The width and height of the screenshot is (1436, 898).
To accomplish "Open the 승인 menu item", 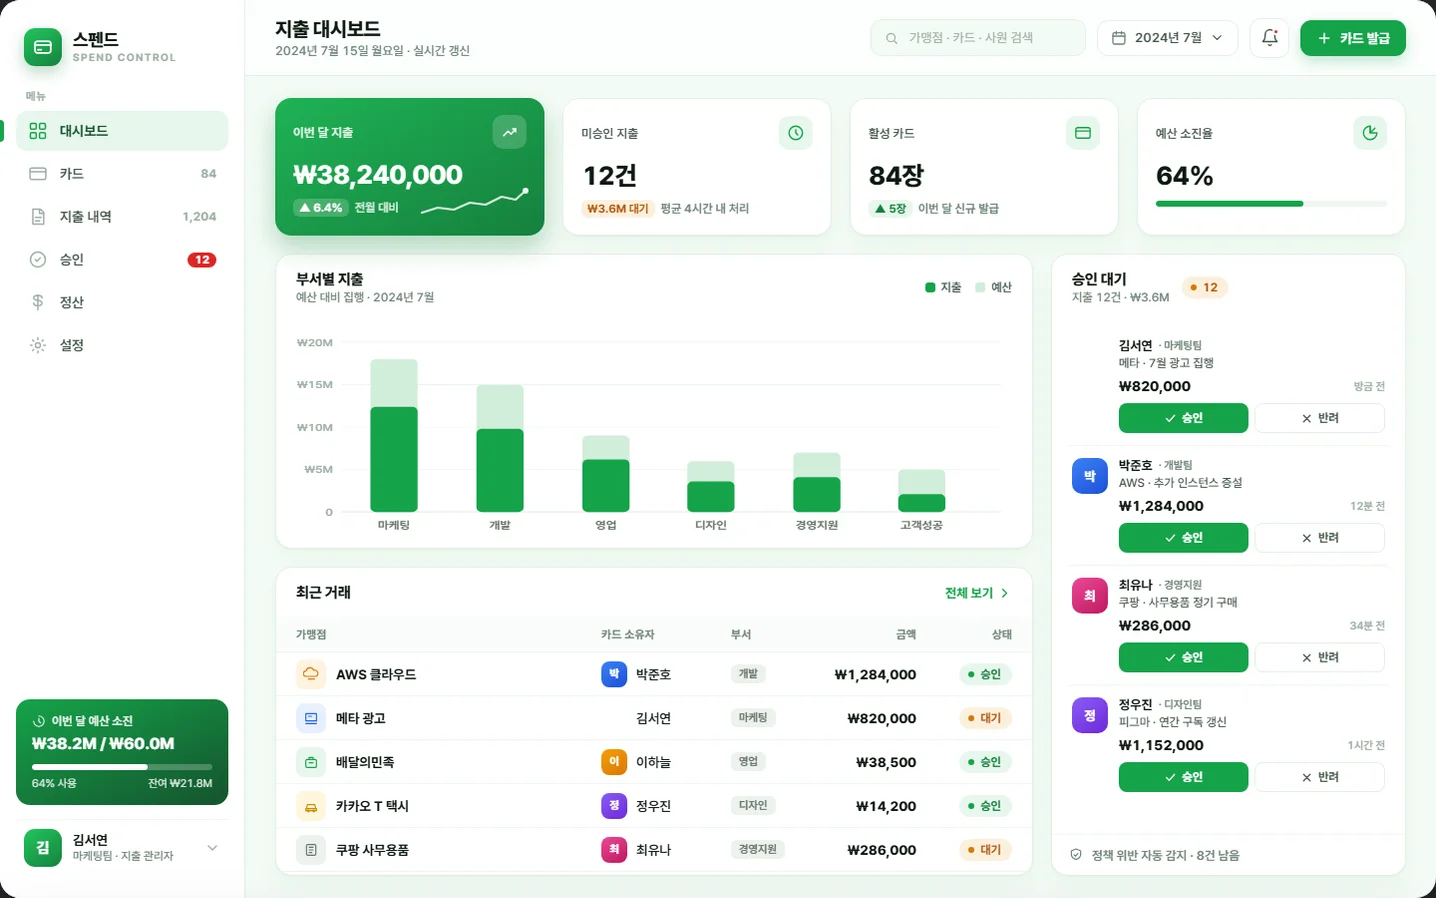I will 122,260.
